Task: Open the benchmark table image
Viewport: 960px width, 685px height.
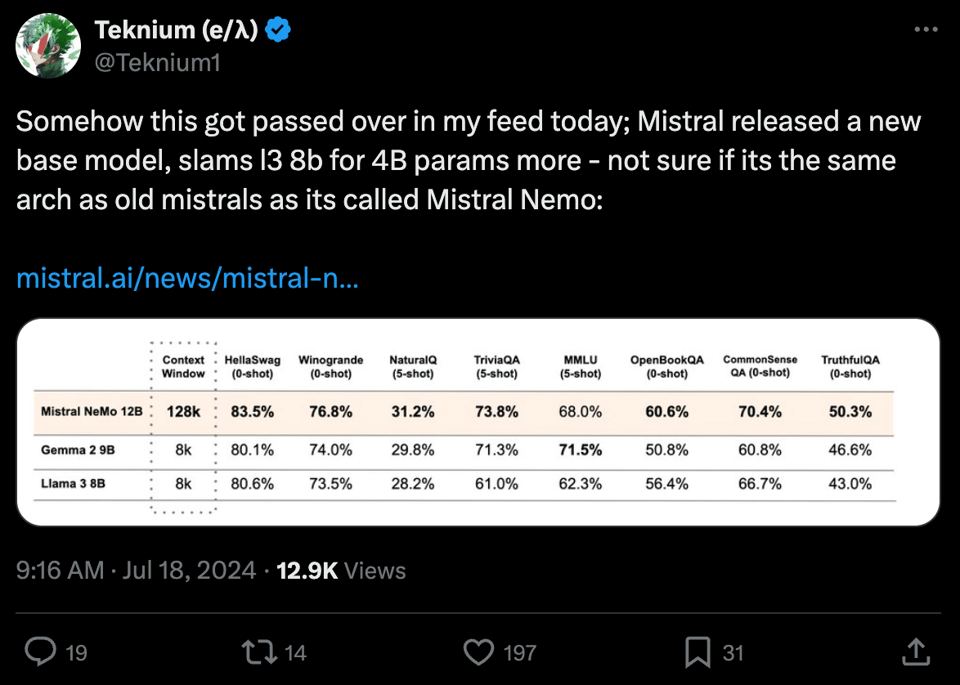Action: tap(478, 421)
